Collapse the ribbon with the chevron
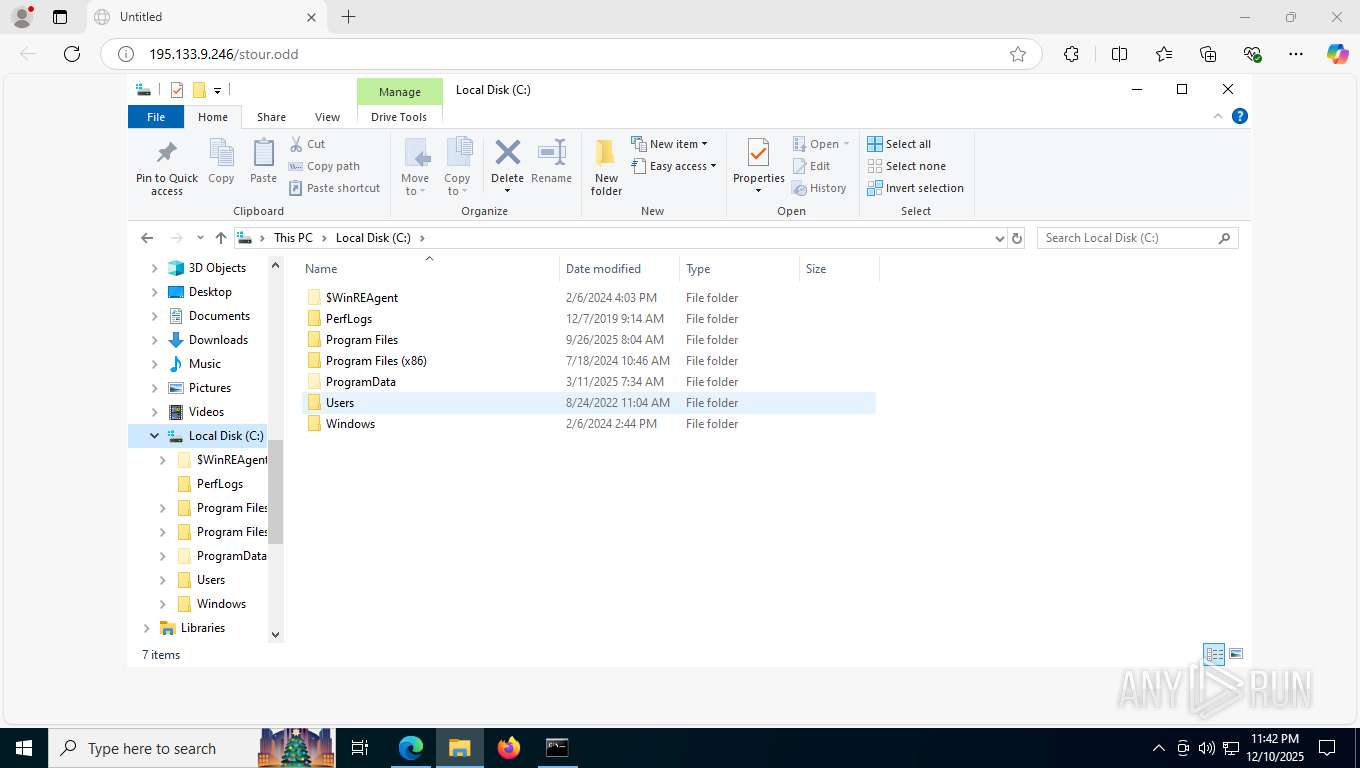 click(1218, 116)
